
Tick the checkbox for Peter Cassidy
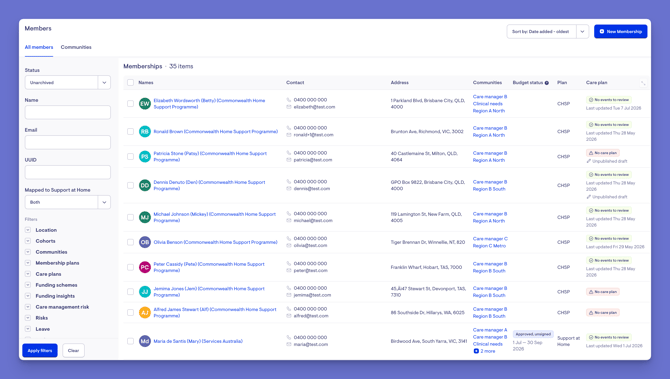[130, 267]
